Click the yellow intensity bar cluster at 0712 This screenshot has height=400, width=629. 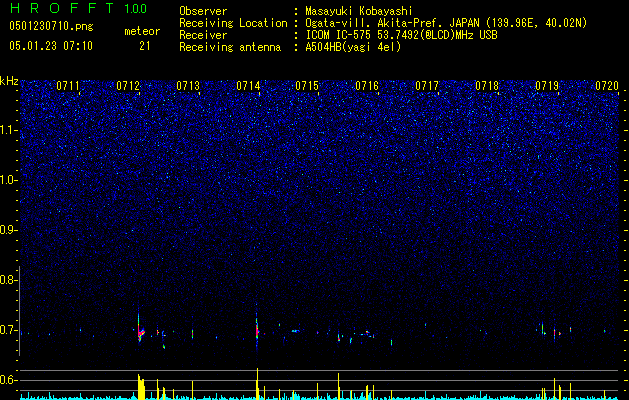141,387
